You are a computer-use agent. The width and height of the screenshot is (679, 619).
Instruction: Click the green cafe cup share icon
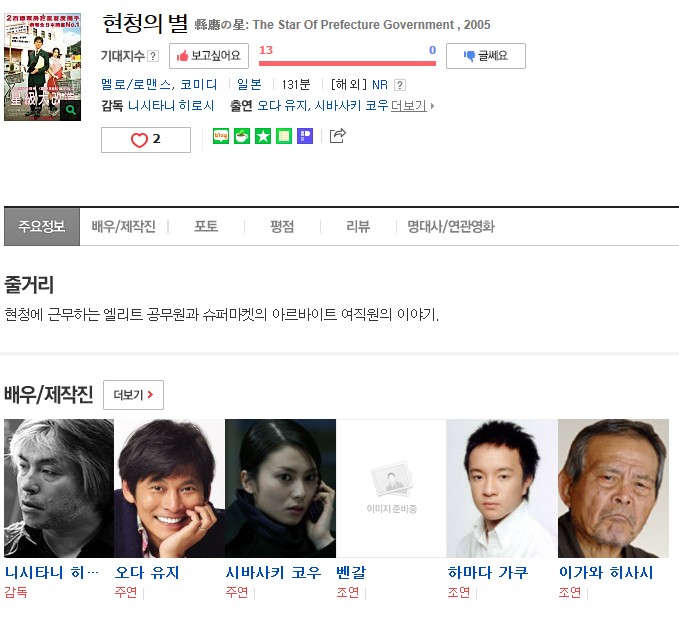[242, 136]
